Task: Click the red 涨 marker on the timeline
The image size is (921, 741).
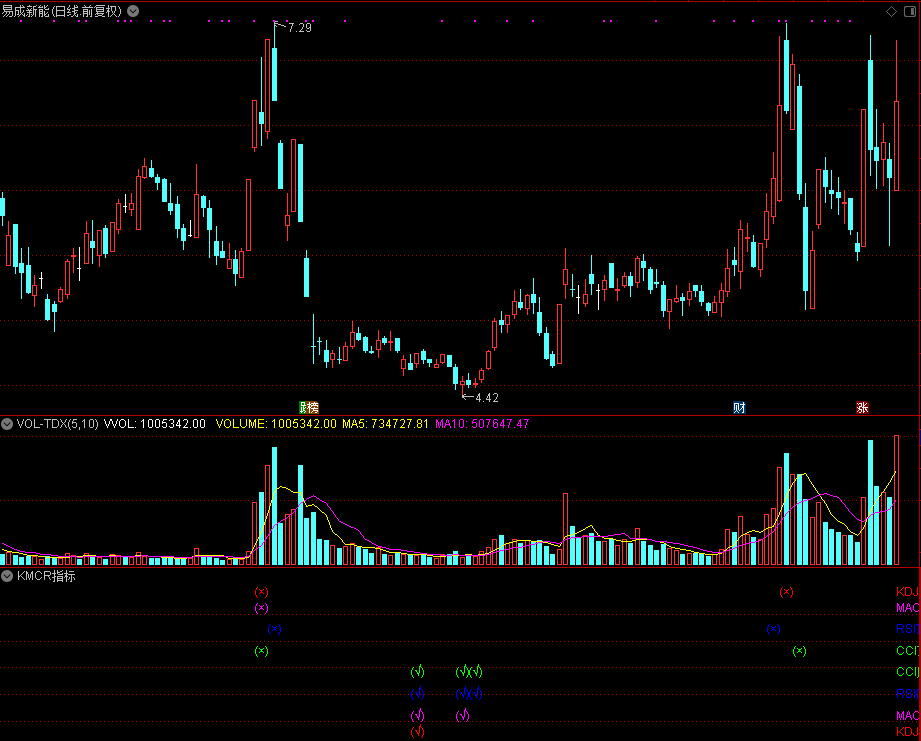Action: tap(862, 407)
